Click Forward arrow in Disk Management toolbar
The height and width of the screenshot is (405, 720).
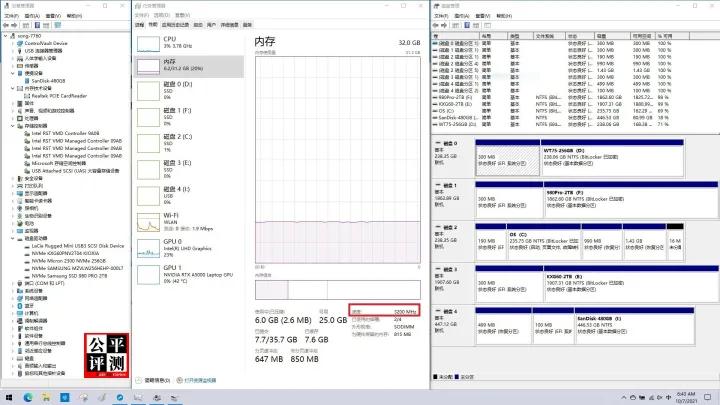tap(444, 25)
